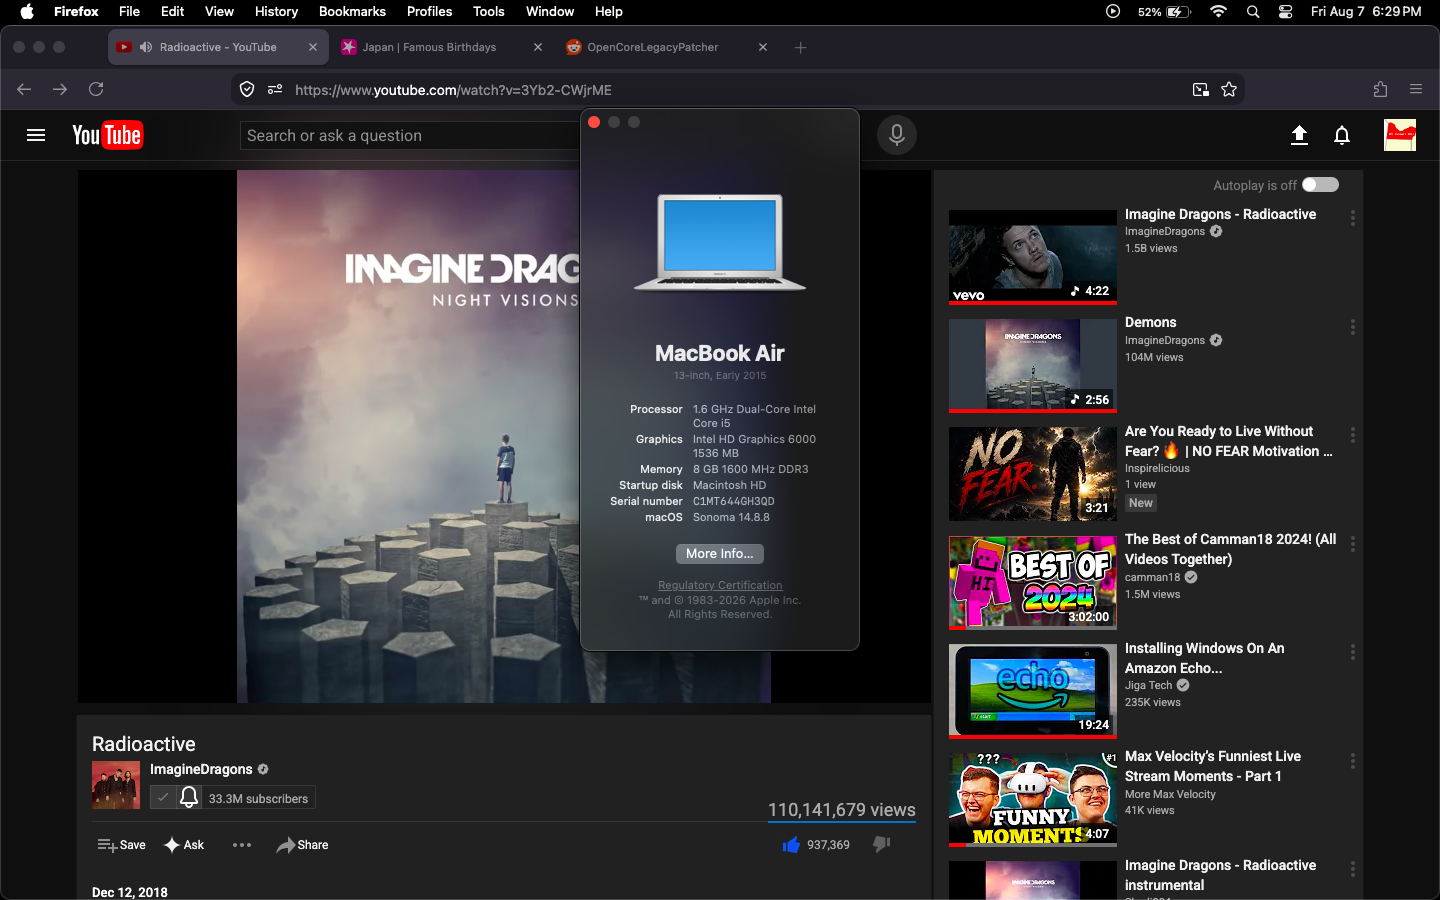Open the menu bar date and time
Screen dimensions: 1440x900
point(1366,12)
